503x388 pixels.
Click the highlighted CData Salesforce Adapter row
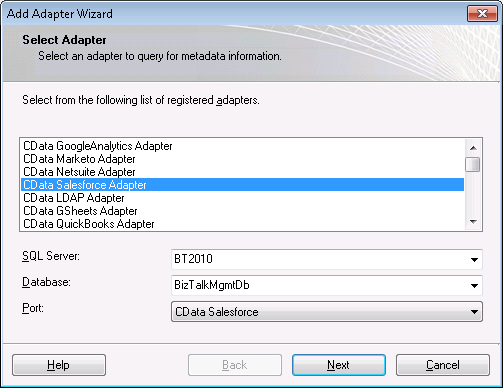(242, 185)
